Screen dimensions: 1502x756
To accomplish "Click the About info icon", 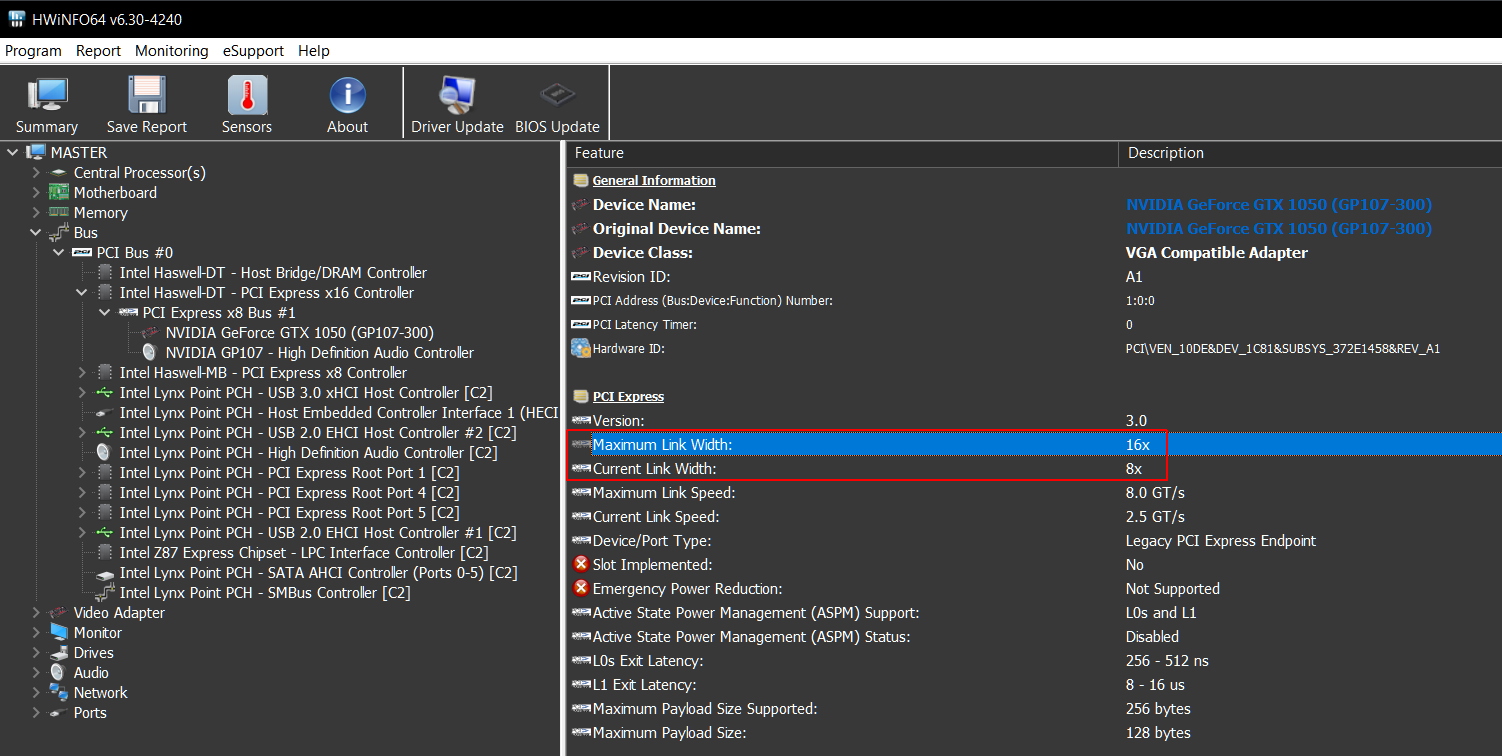I will pos(347,96).
